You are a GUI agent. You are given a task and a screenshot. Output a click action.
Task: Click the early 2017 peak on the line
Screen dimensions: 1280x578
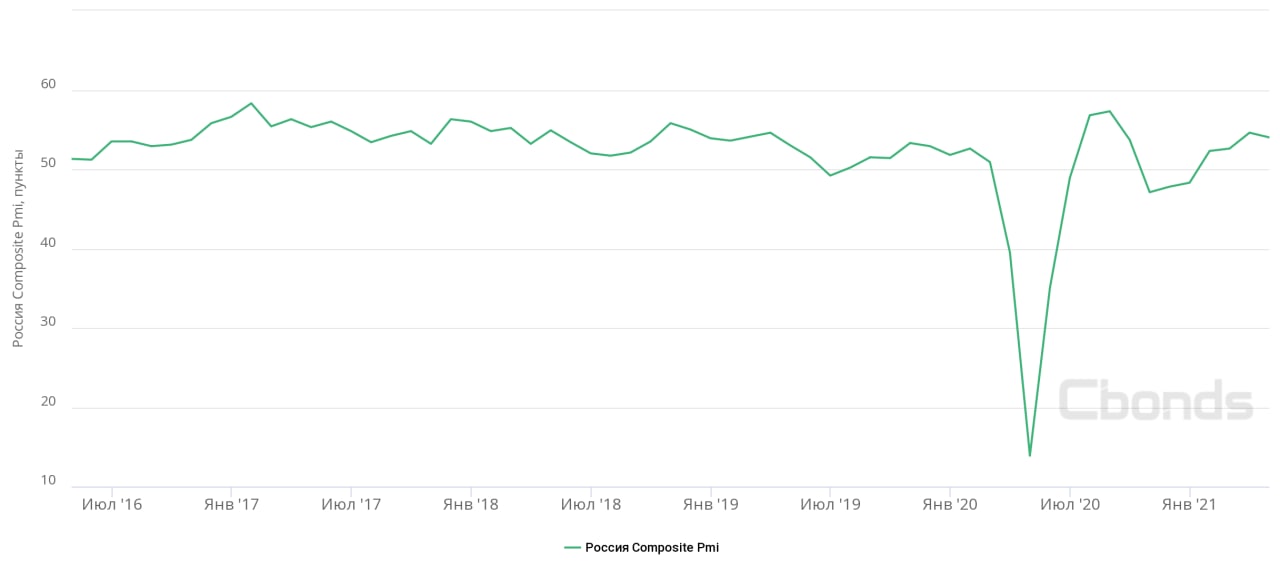[251, 103]
